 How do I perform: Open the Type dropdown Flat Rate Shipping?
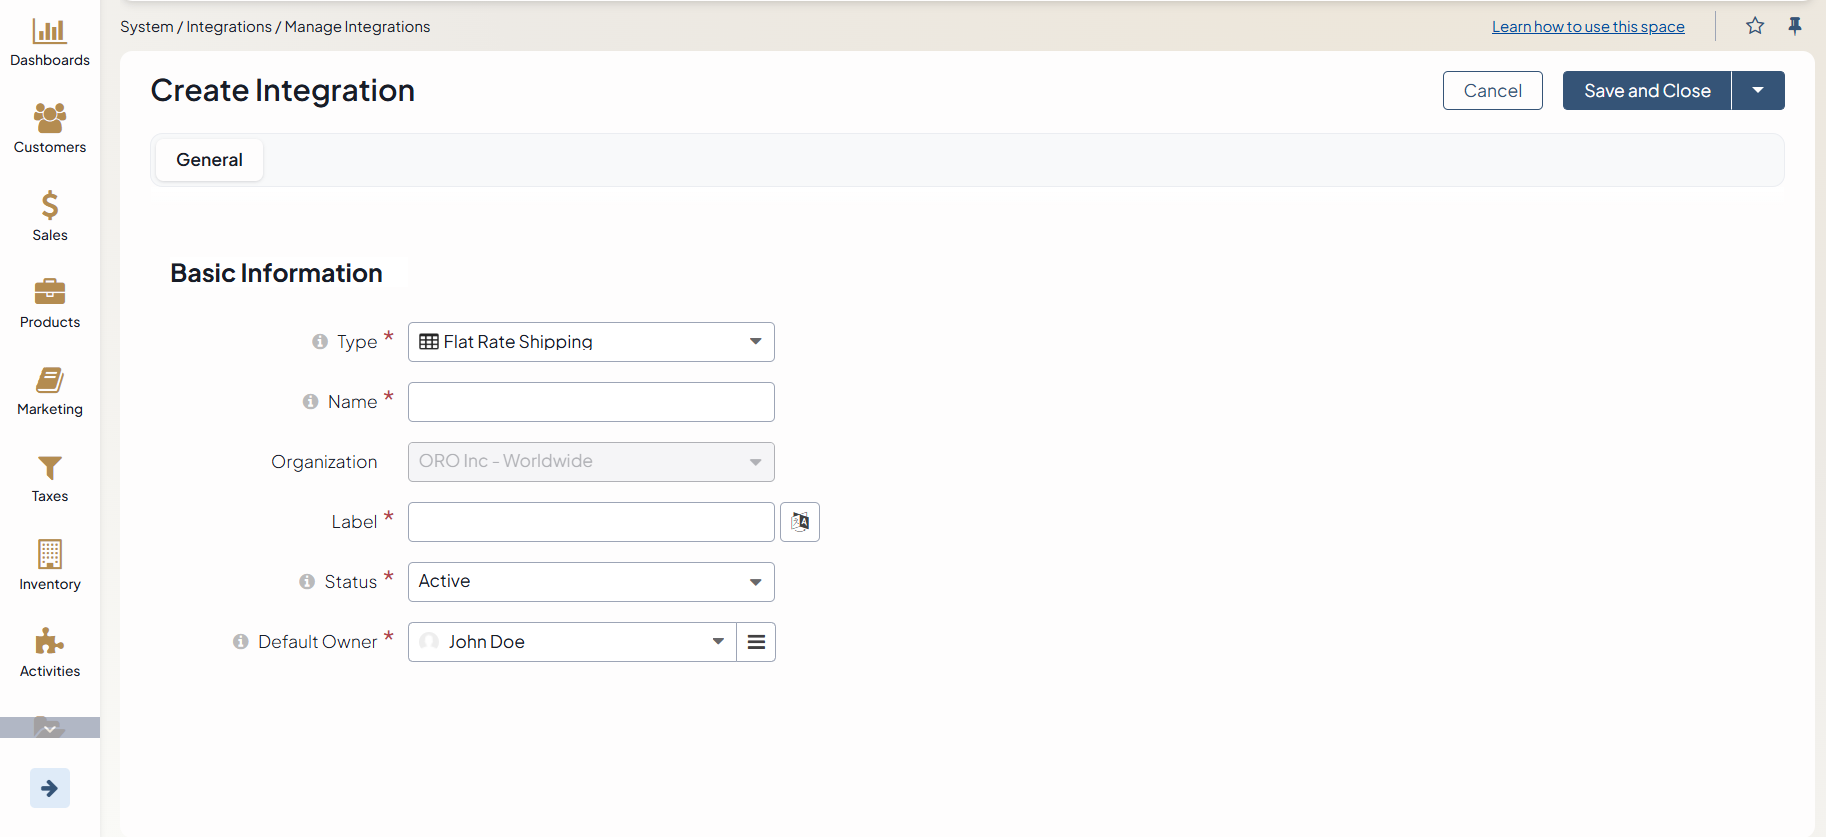click(x=591, y=342)
